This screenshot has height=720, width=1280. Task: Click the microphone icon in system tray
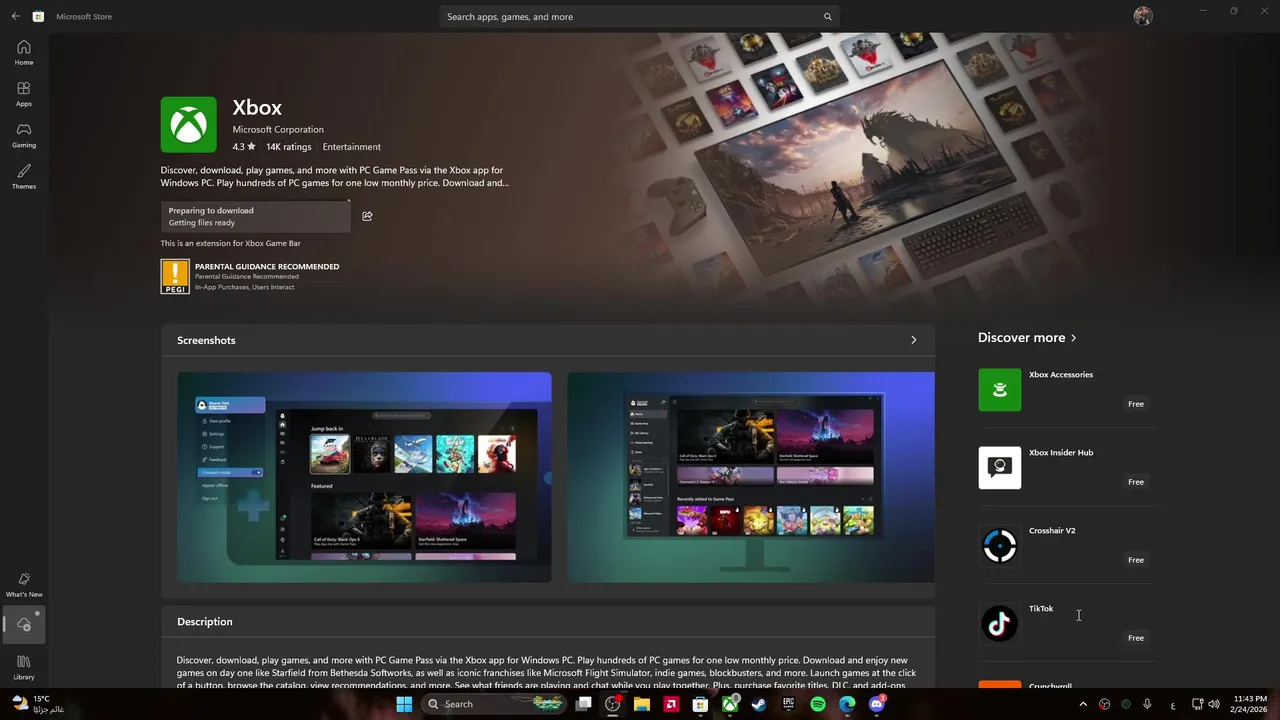(x=1147, y=704)
